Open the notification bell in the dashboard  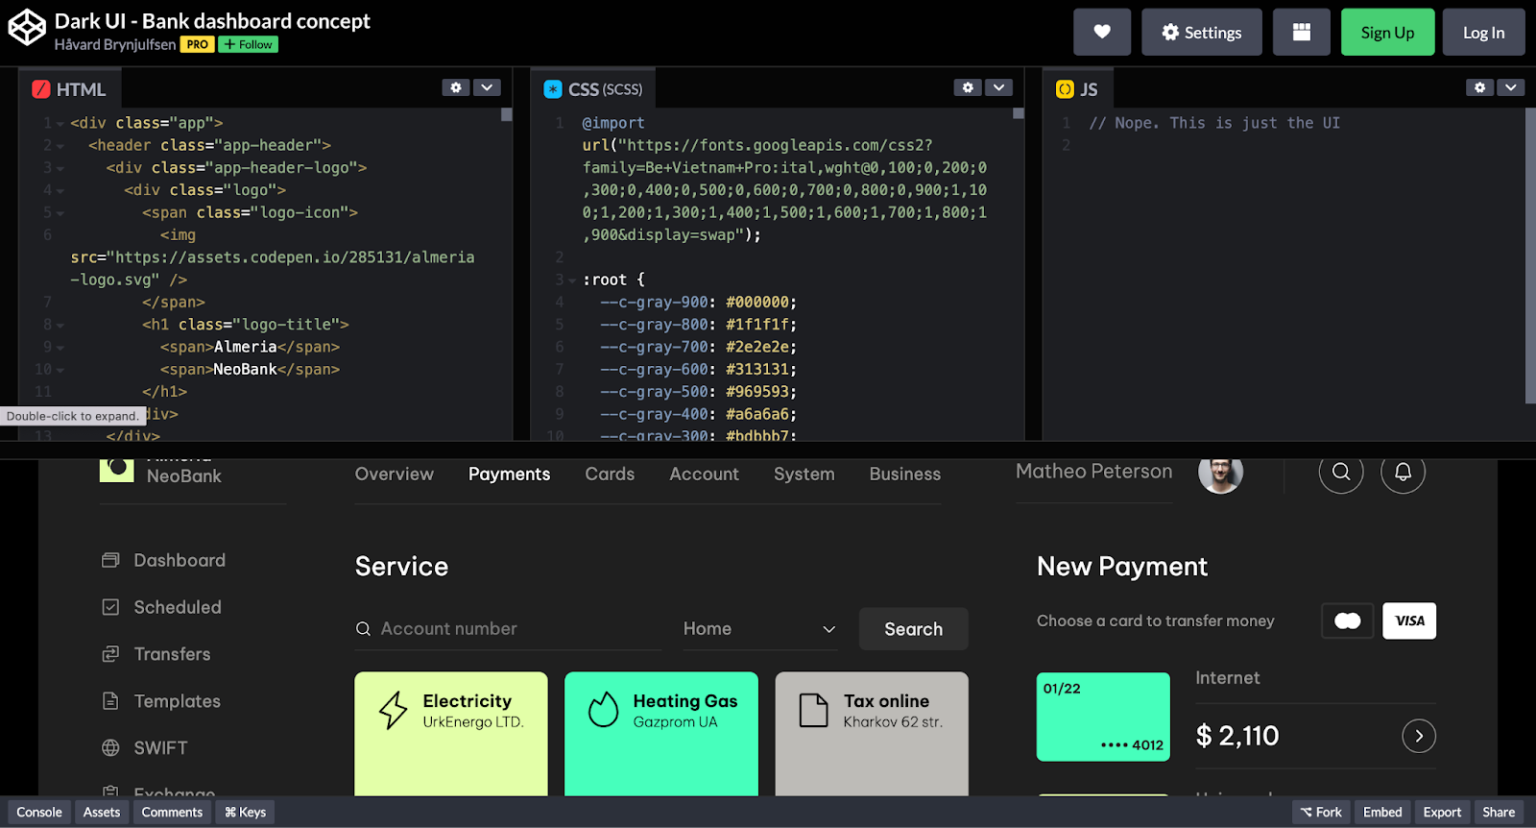[1402, 471]
